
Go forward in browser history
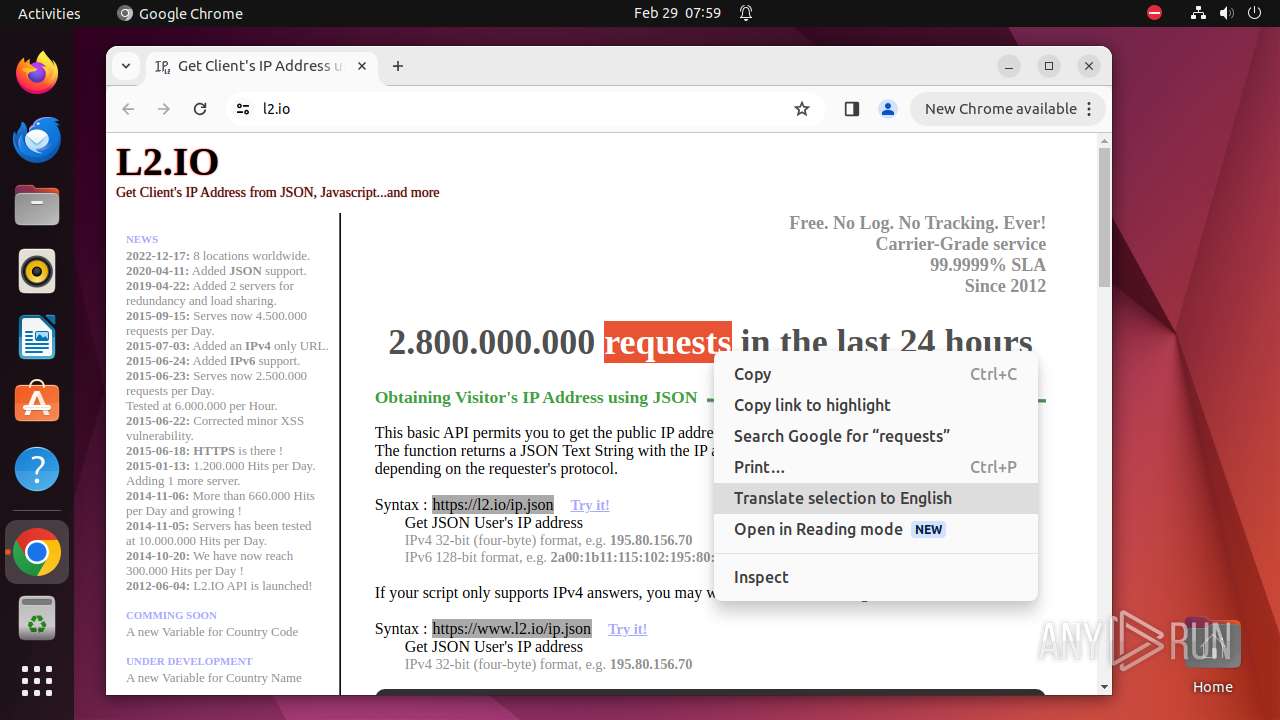point(164,109)
